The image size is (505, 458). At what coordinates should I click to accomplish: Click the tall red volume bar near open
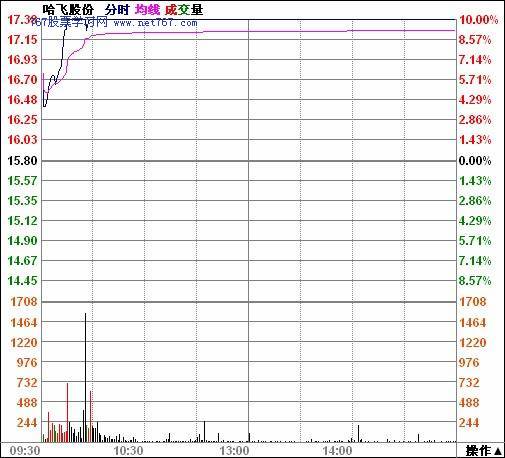point(67,412)
